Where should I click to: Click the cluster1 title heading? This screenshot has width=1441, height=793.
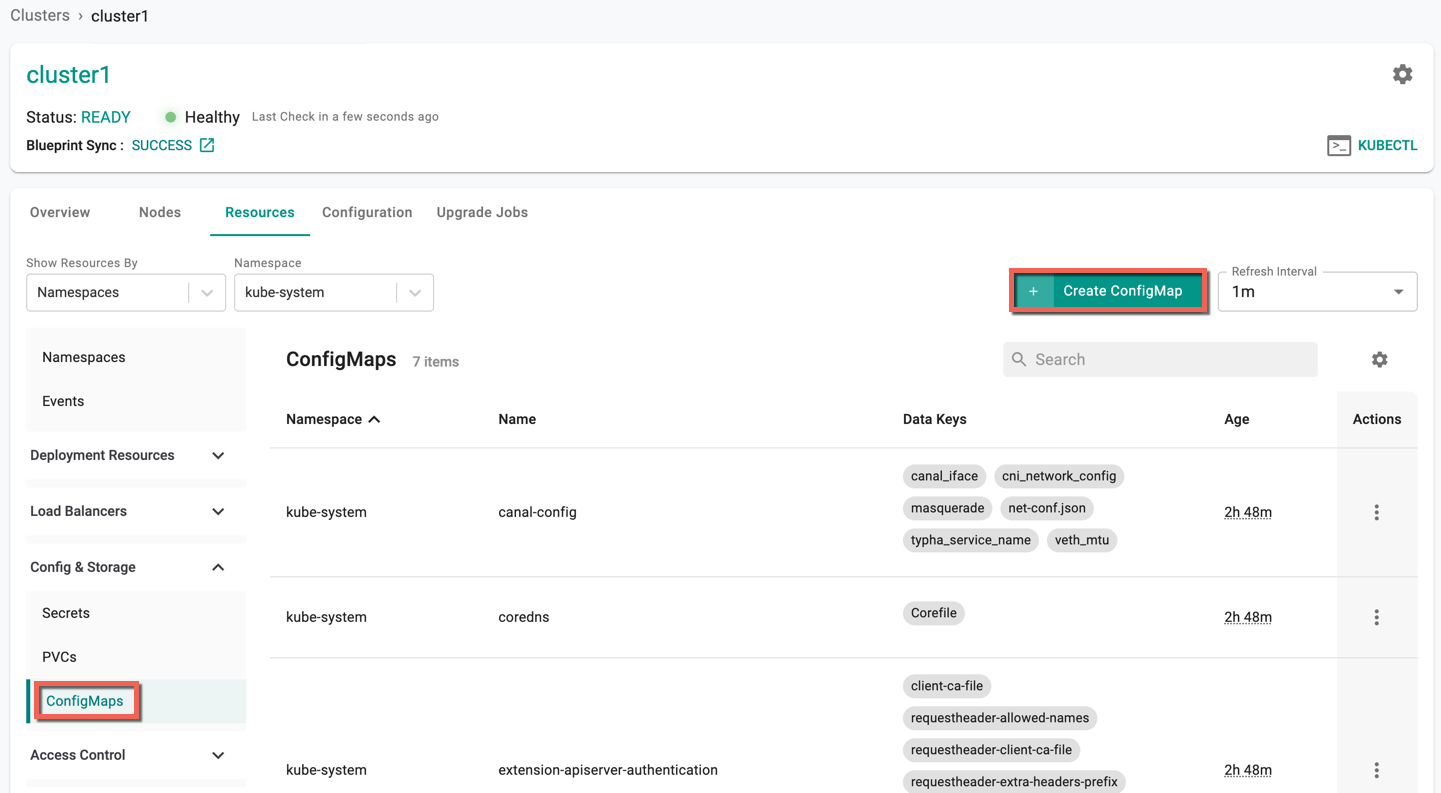pyautogui.click(x=68, y=75)
